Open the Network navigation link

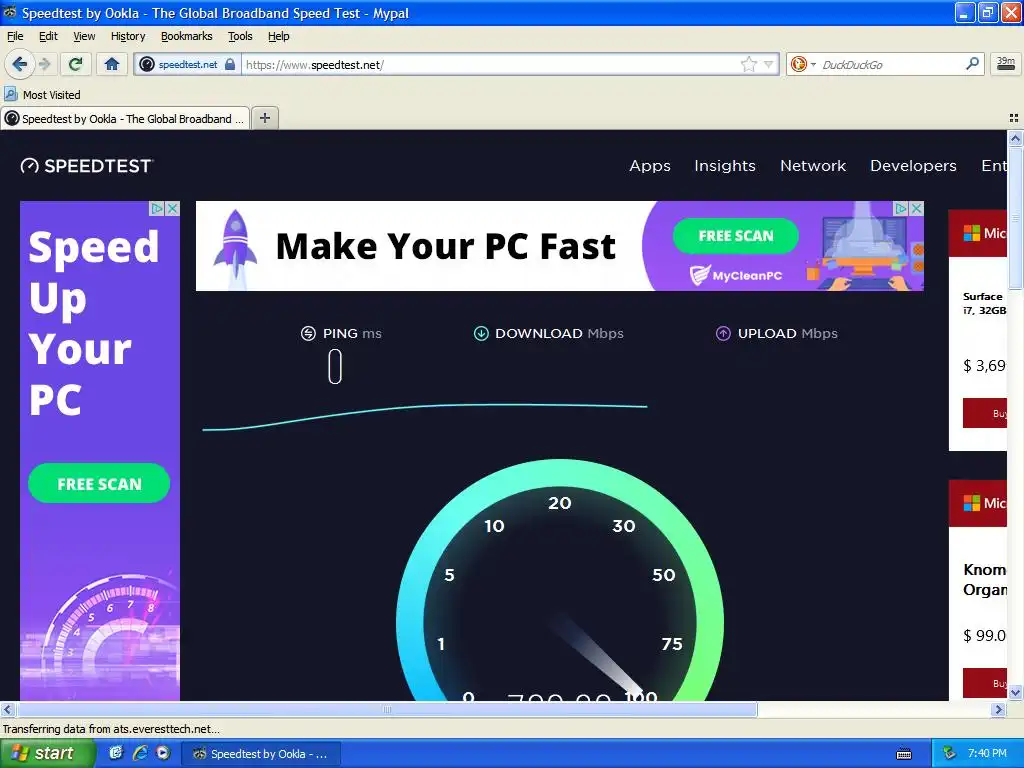(x=813, y=166)
